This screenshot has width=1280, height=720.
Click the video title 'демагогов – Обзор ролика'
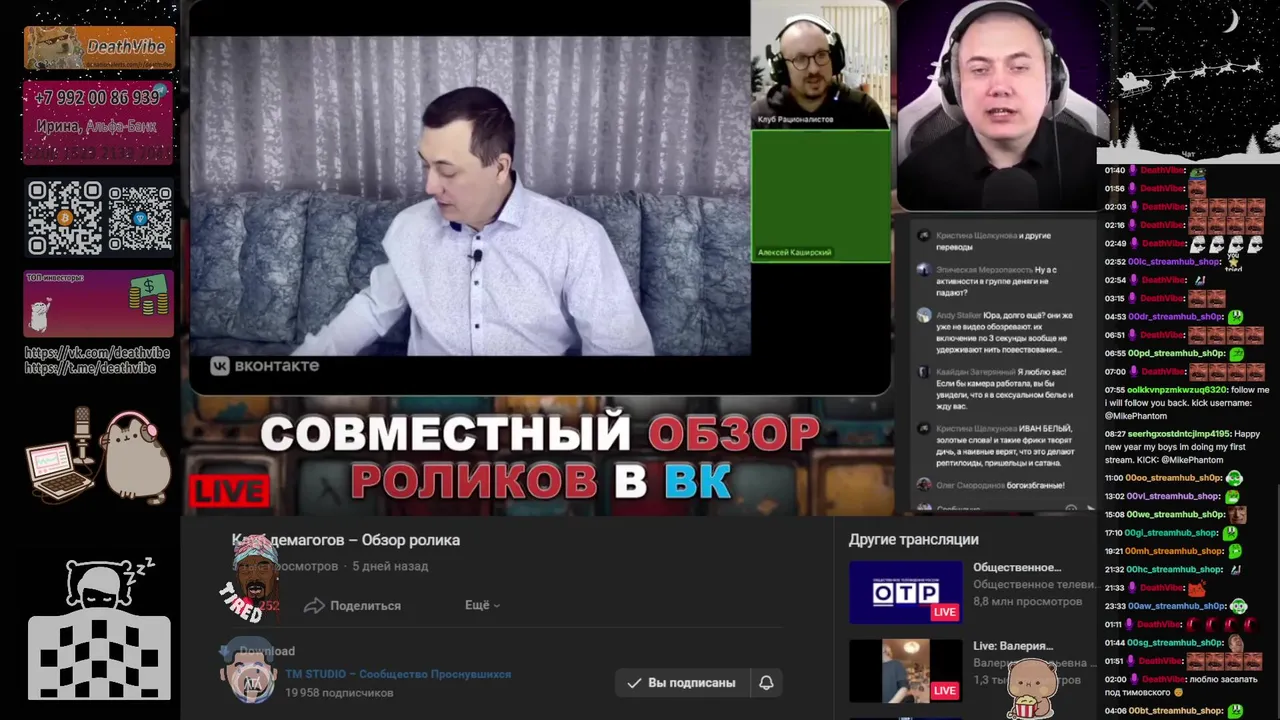pos(346,540)
